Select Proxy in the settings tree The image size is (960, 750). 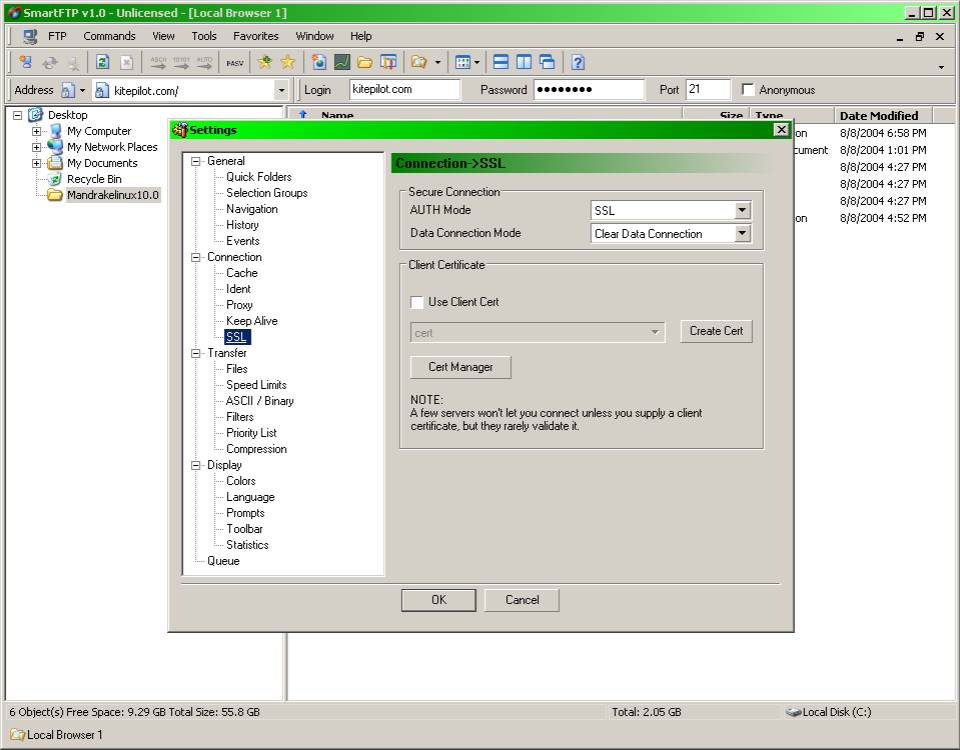point(239,305)
